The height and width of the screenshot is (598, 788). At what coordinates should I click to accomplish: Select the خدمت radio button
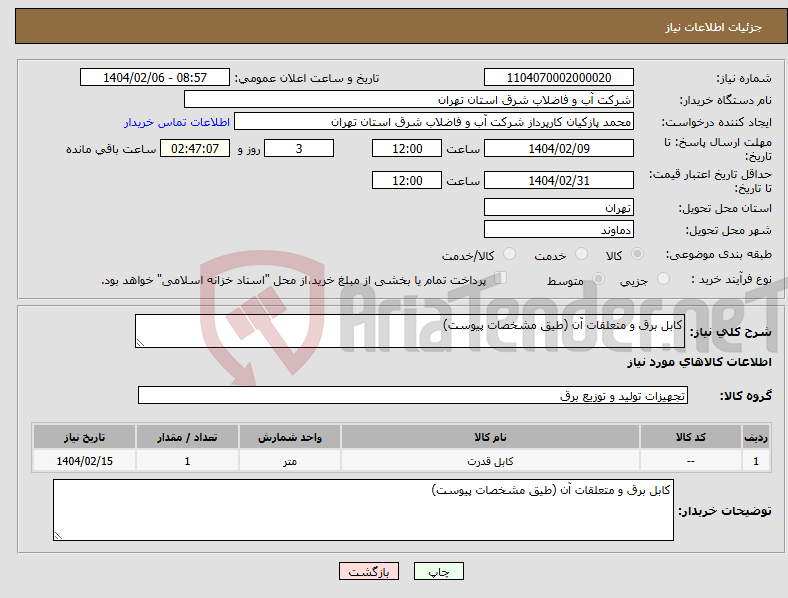[x=581, y=254]
